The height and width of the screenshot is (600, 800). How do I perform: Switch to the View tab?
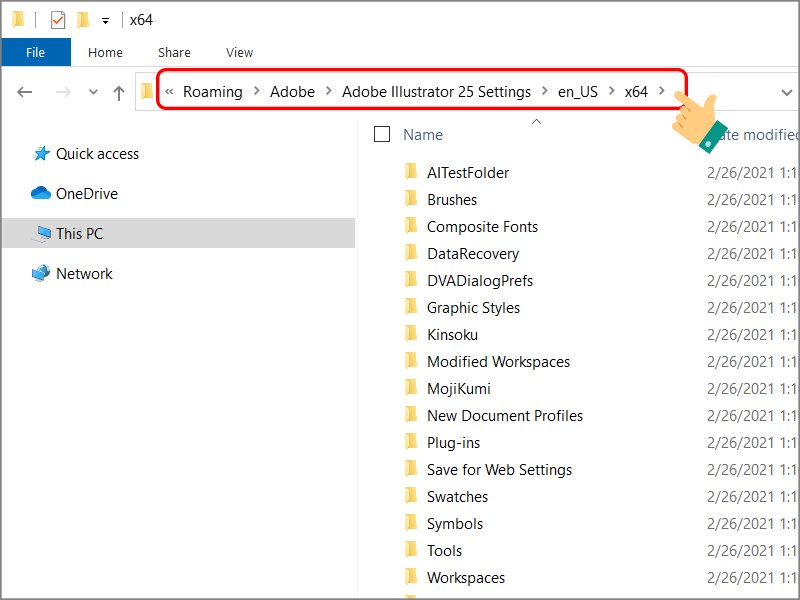click(x=239, y=52)
